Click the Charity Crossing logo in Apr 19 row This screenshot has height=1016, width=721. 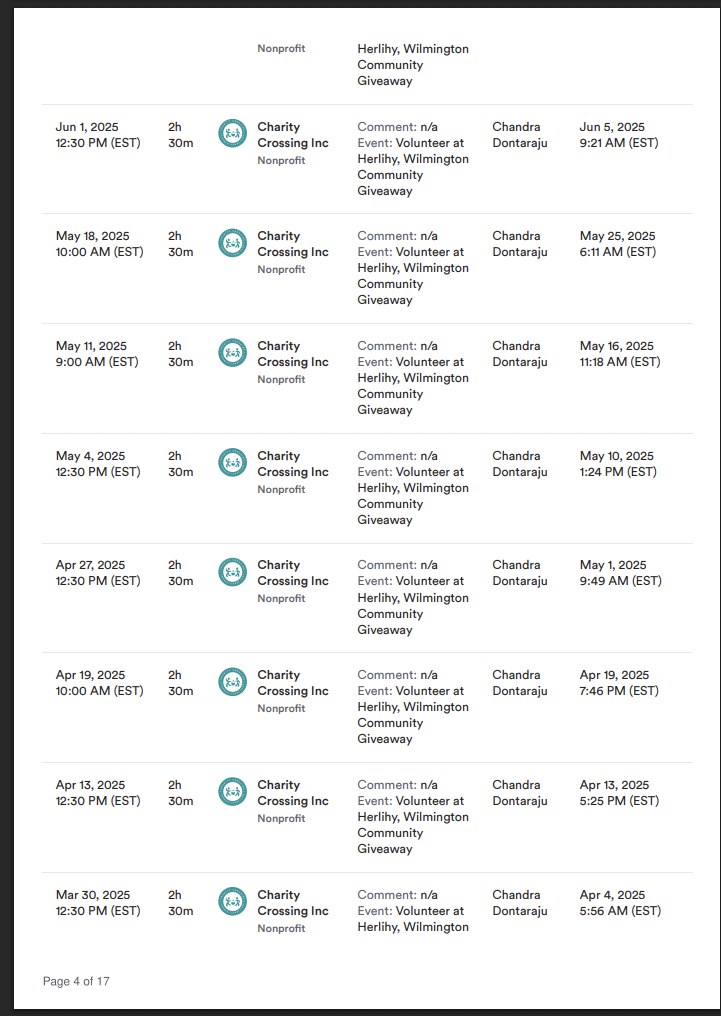pyautogui.click(x=232, y=682)
